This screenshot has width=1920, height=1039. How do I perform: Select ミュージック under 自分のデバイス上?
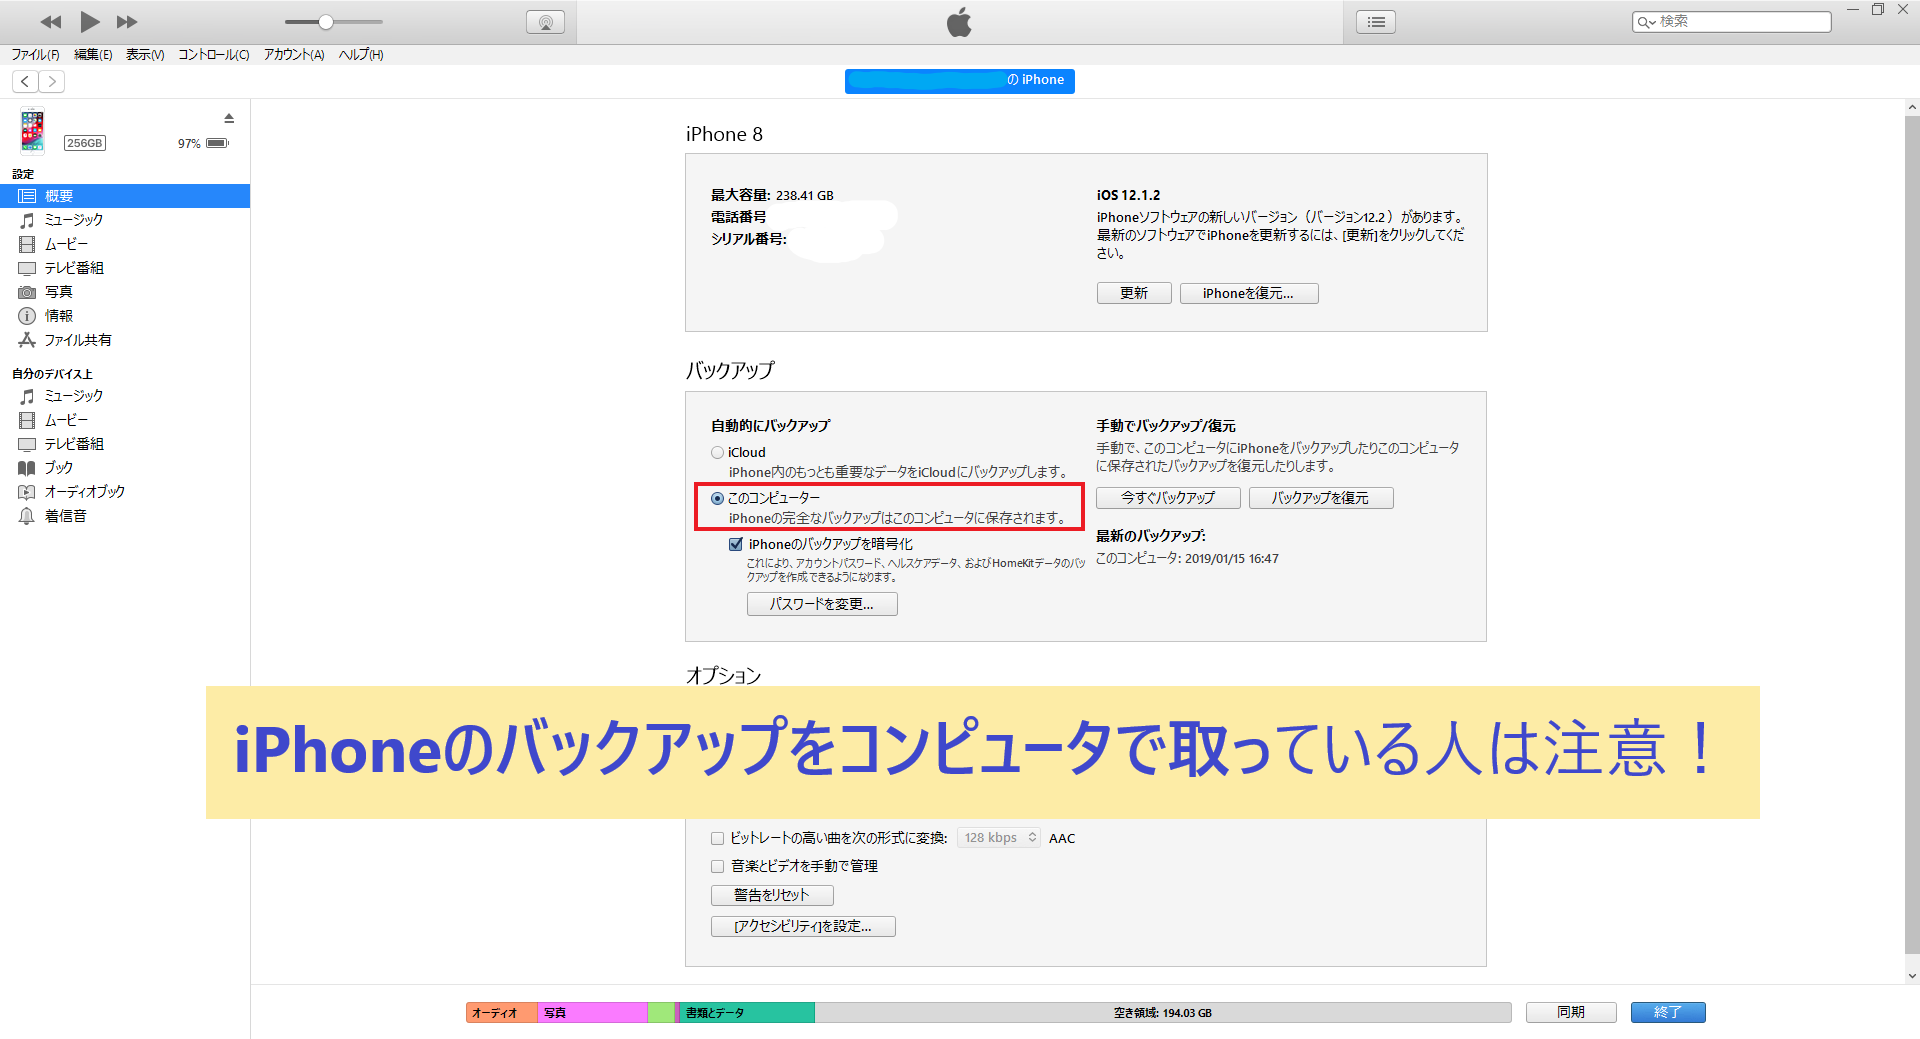coord(125,396)
